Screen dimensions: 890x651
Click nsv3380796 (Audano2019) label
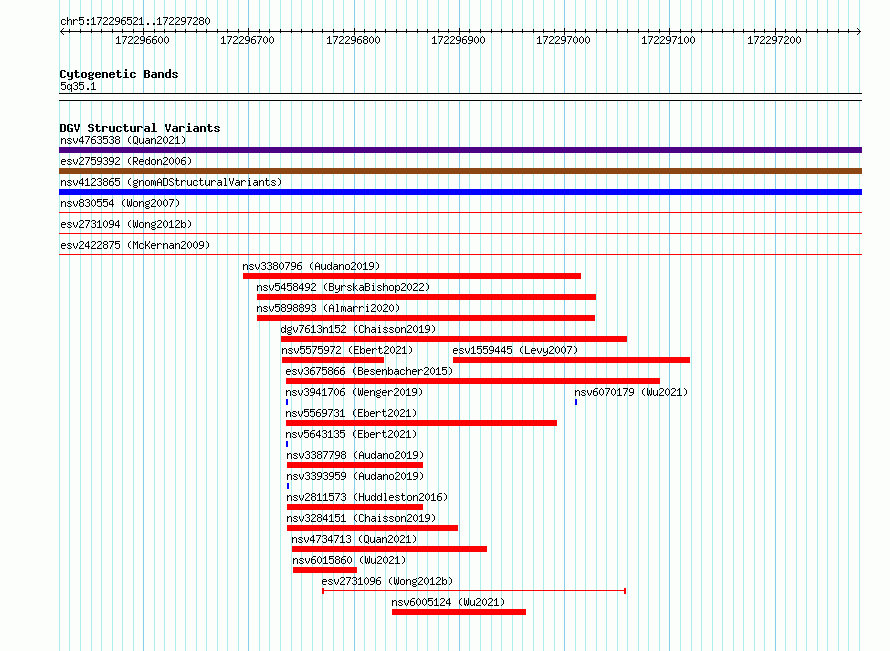(x=311, y=266)
